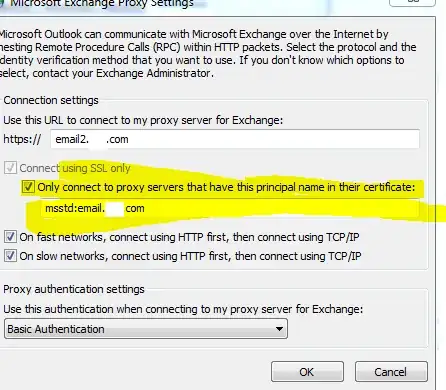446x390 pixels.
Task: Click the Microsoft Exchange Proxy Settings title
Action: (102, 4)
